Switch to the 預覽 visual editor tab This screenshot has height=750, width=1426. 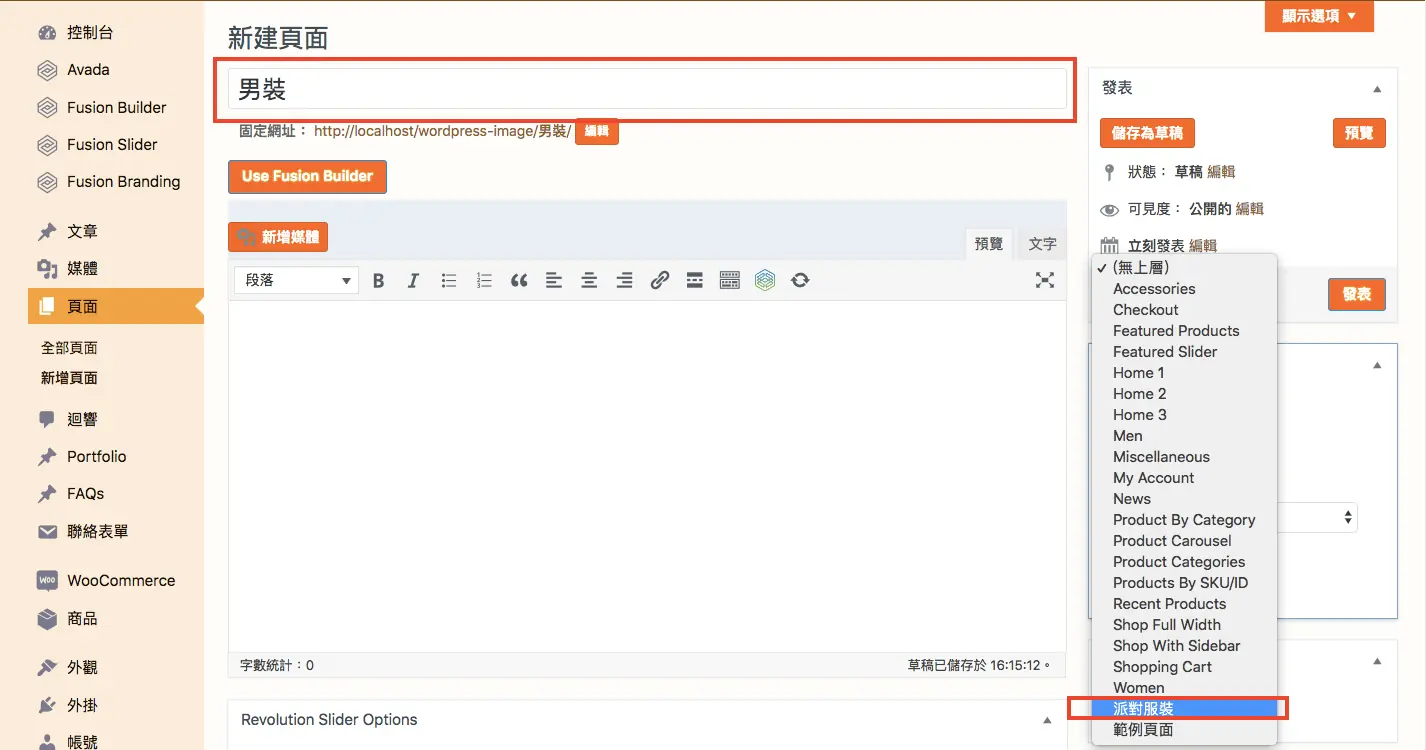989,244
